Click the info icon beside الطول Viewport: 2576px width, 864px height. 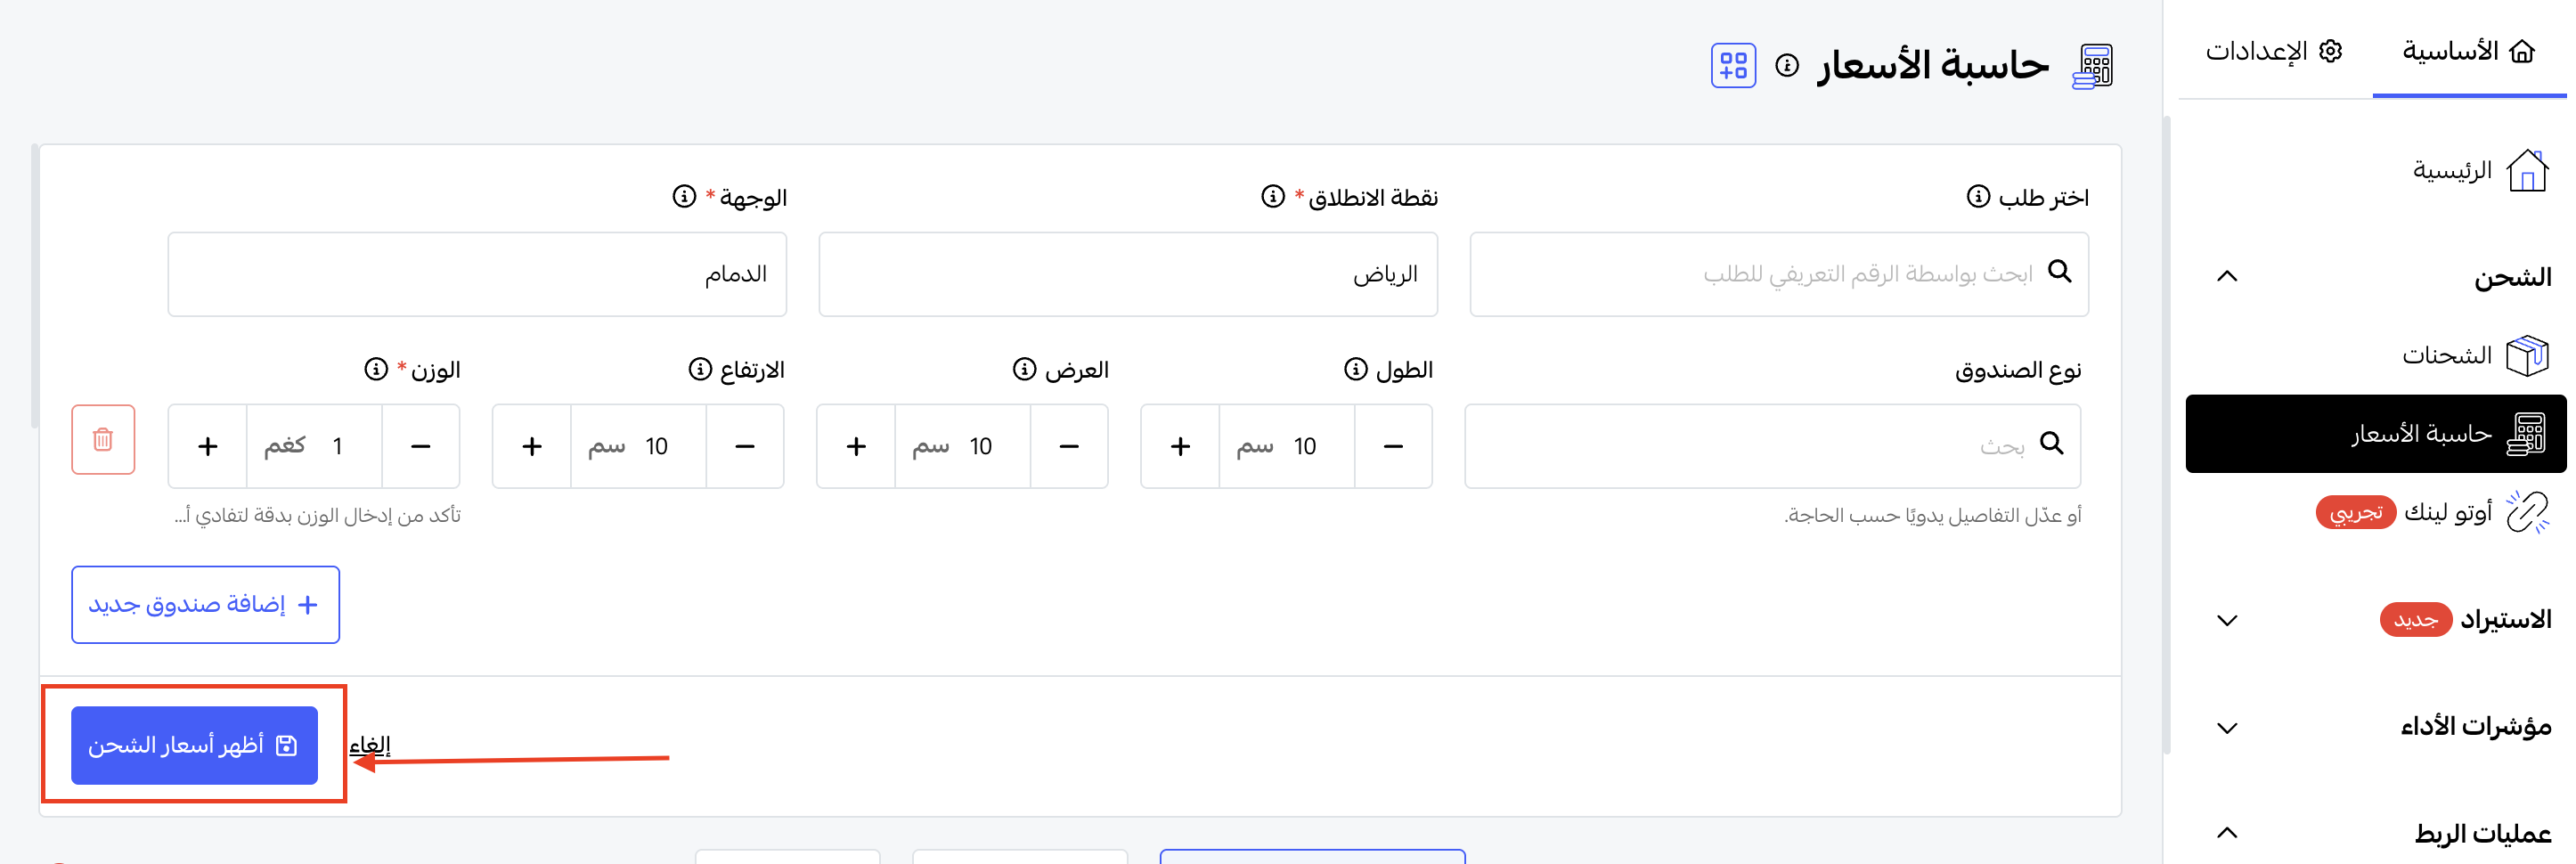pyautogui.click(x=1355, y=369)
